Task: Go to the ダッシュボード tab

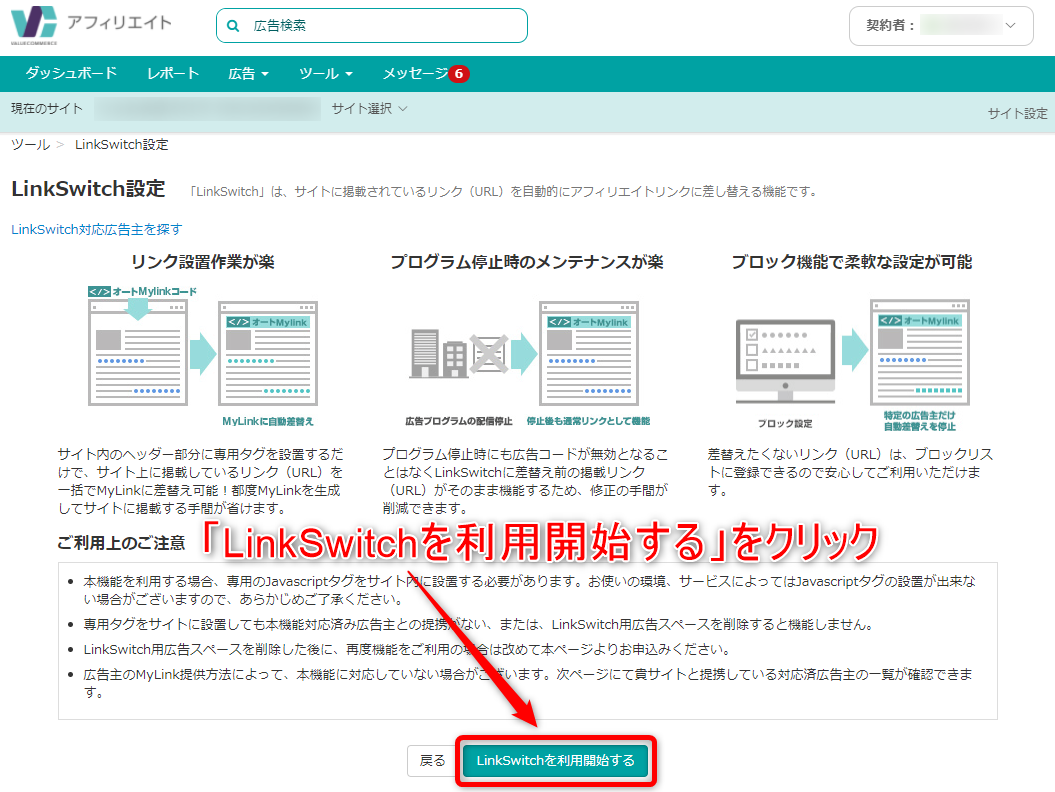Action: [71, 73]
